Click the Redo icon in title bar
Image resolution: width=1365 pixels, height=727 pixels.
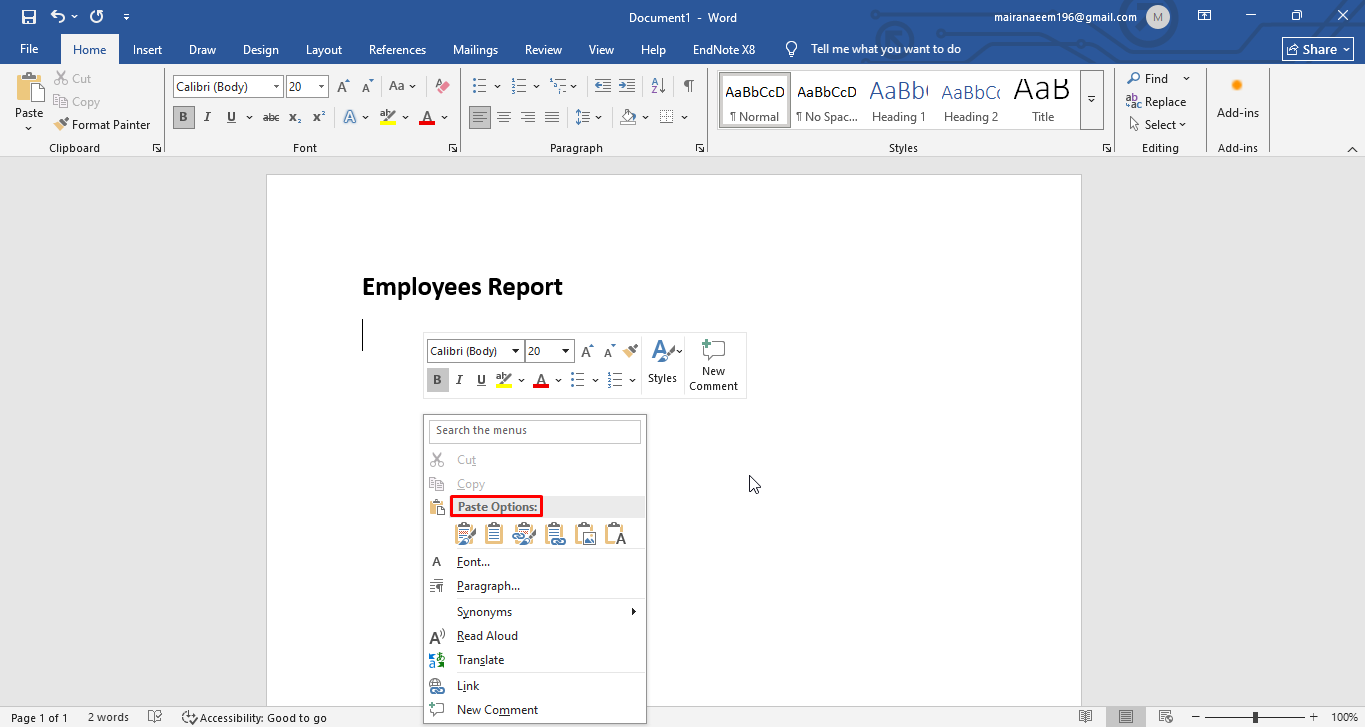tap(97, 17)
